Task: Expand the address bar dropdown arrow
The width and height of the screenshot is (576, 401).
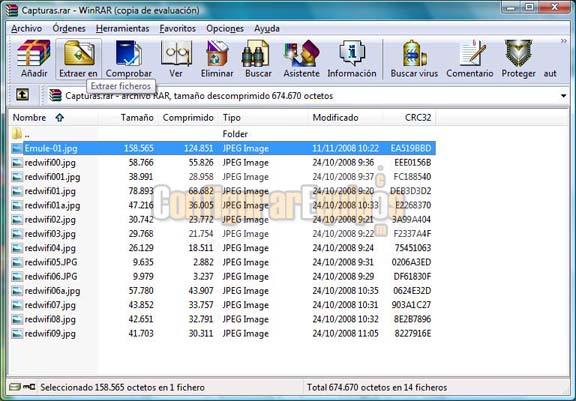Action: click(563, 96)
